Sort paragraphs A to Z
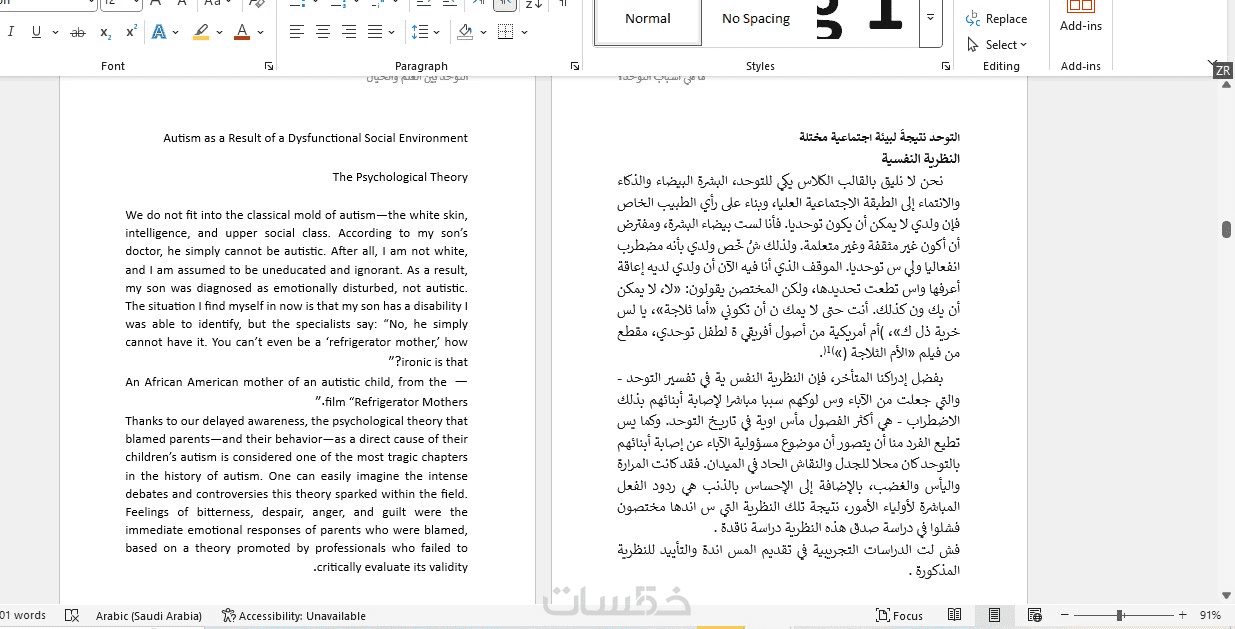Image resolution: width=1235 pixels, height=629 pixels. point(534,4)
